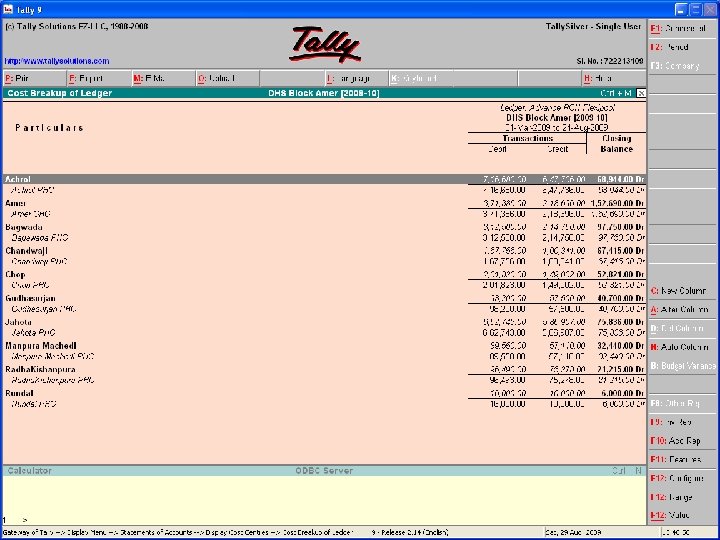Open the H: Help button
This screenshot has width=720, height=540.
click(613, 79)
